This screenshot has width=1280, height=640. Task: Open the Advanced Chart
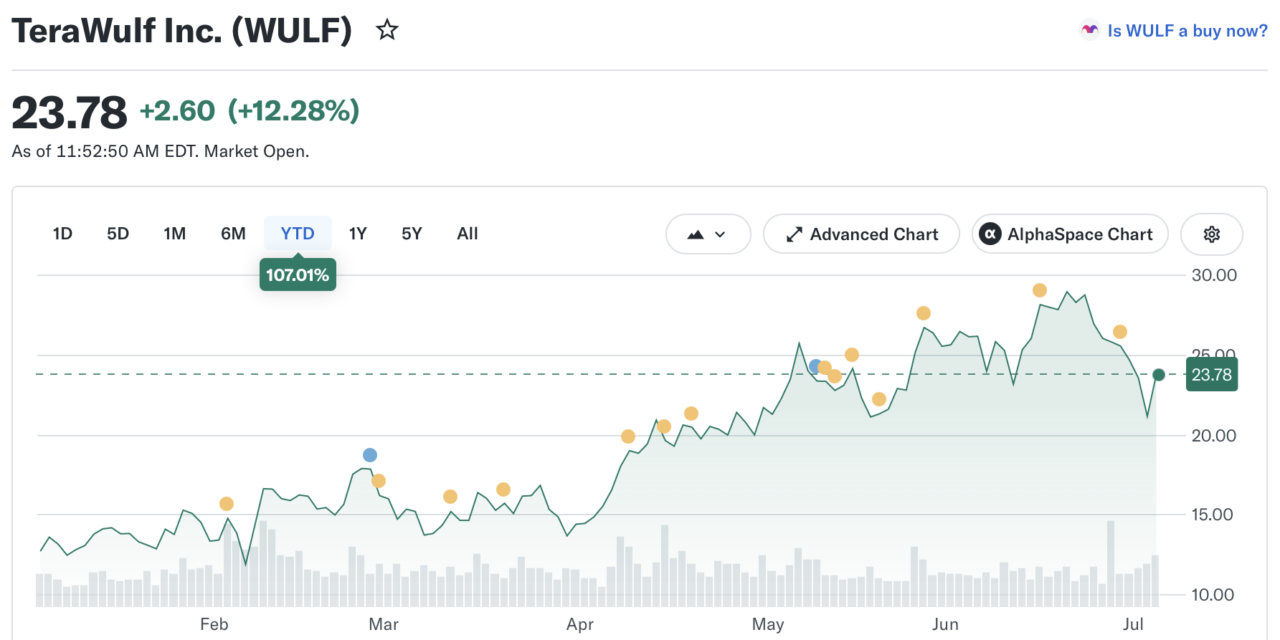pyautogui.click(x=862, y=234)
